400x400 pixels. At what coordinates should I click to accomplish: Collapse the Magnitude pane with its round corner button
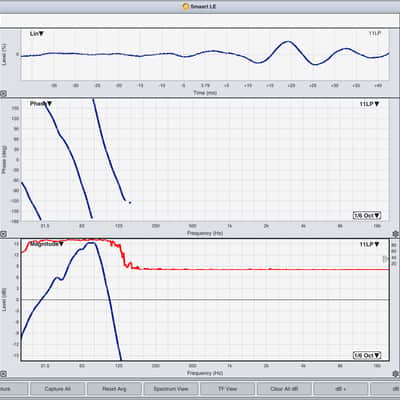(3, 374)
